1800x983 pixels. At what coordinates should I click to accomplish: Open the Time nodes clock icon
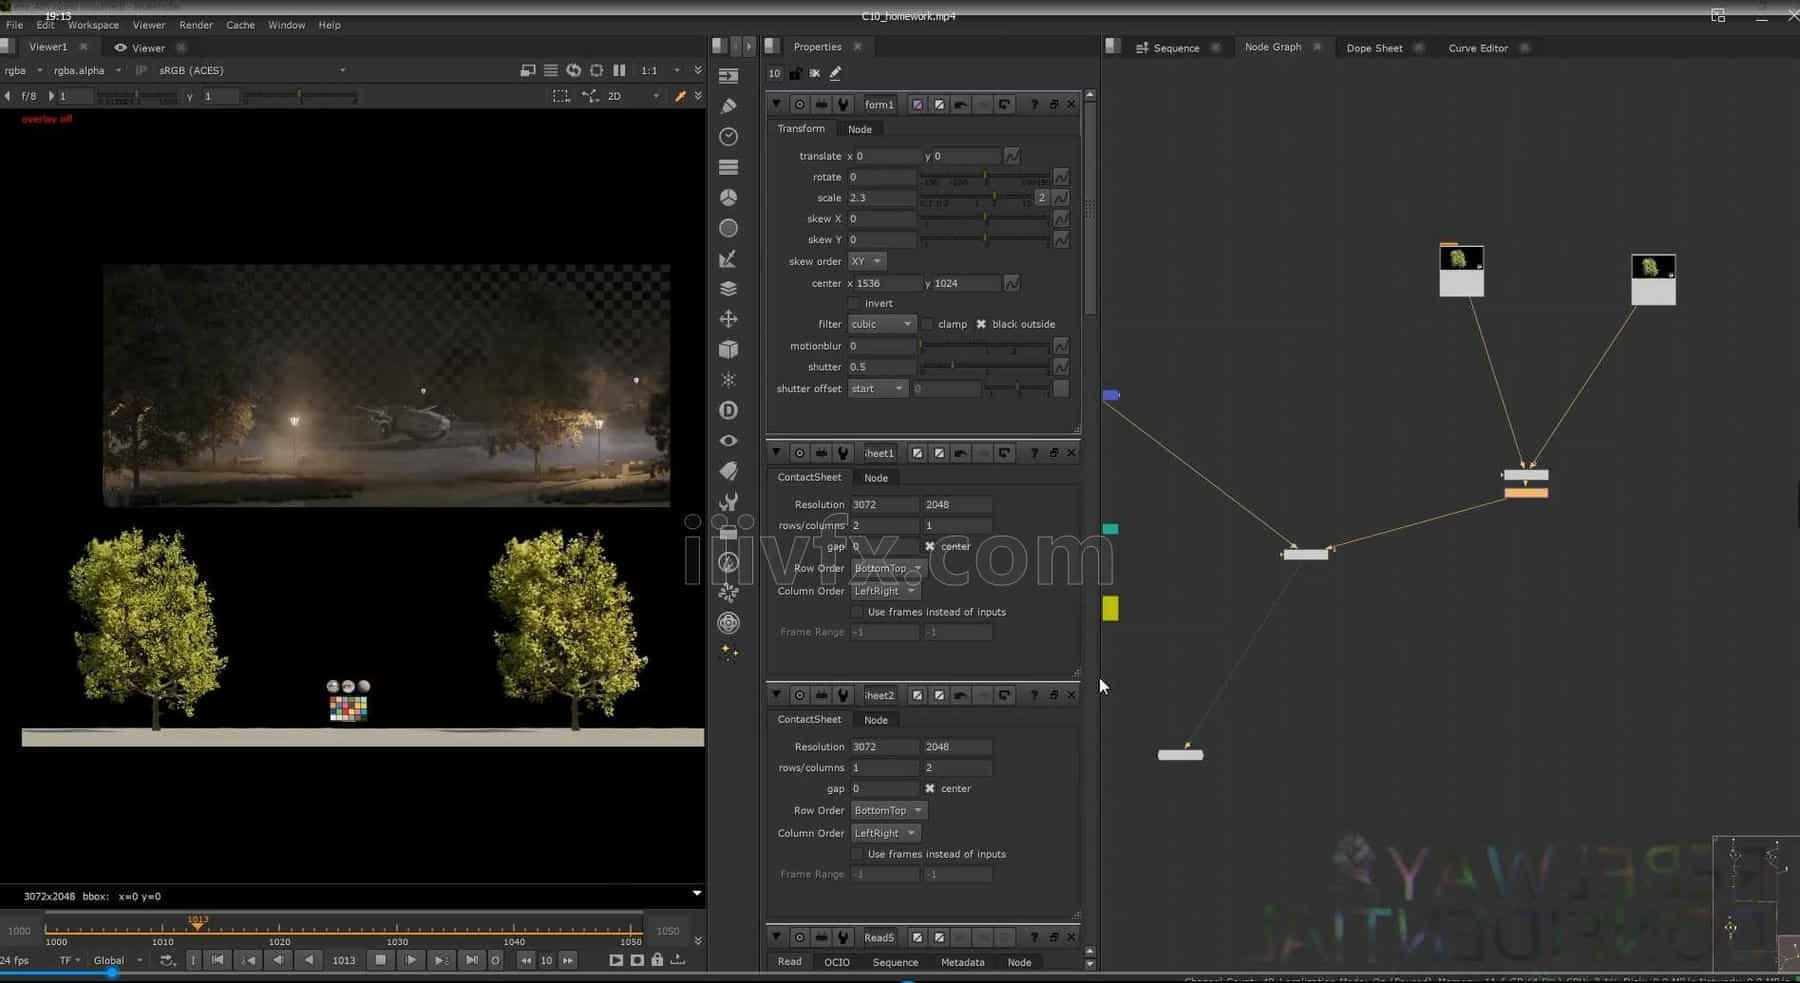pos(728,137)
